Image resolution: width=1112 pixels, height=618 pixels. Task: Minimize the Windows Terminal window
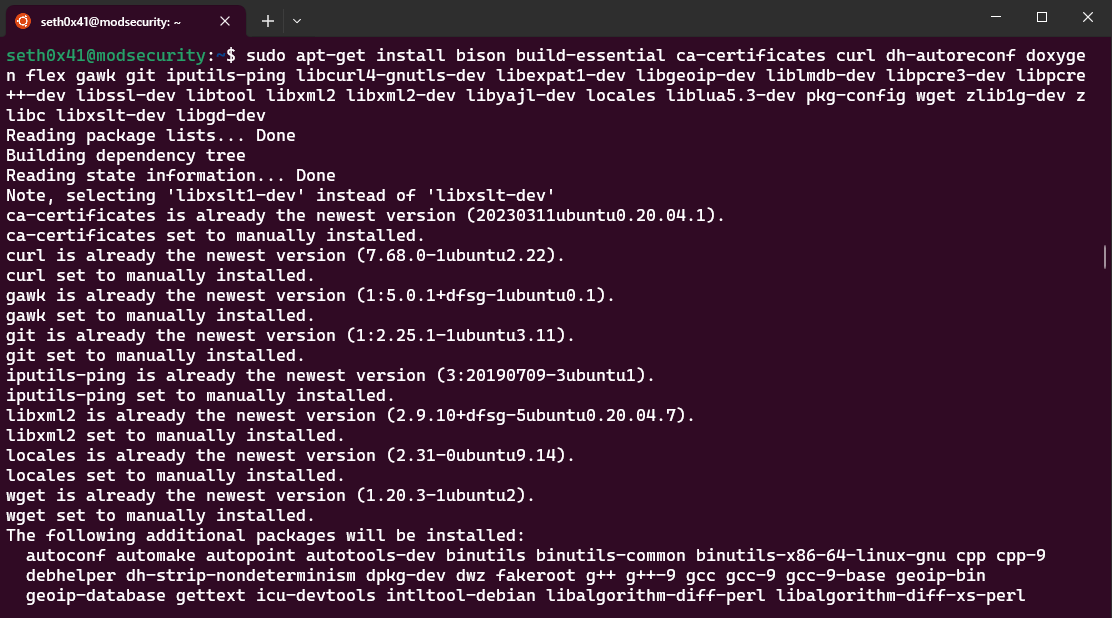[x=995, y=18]
